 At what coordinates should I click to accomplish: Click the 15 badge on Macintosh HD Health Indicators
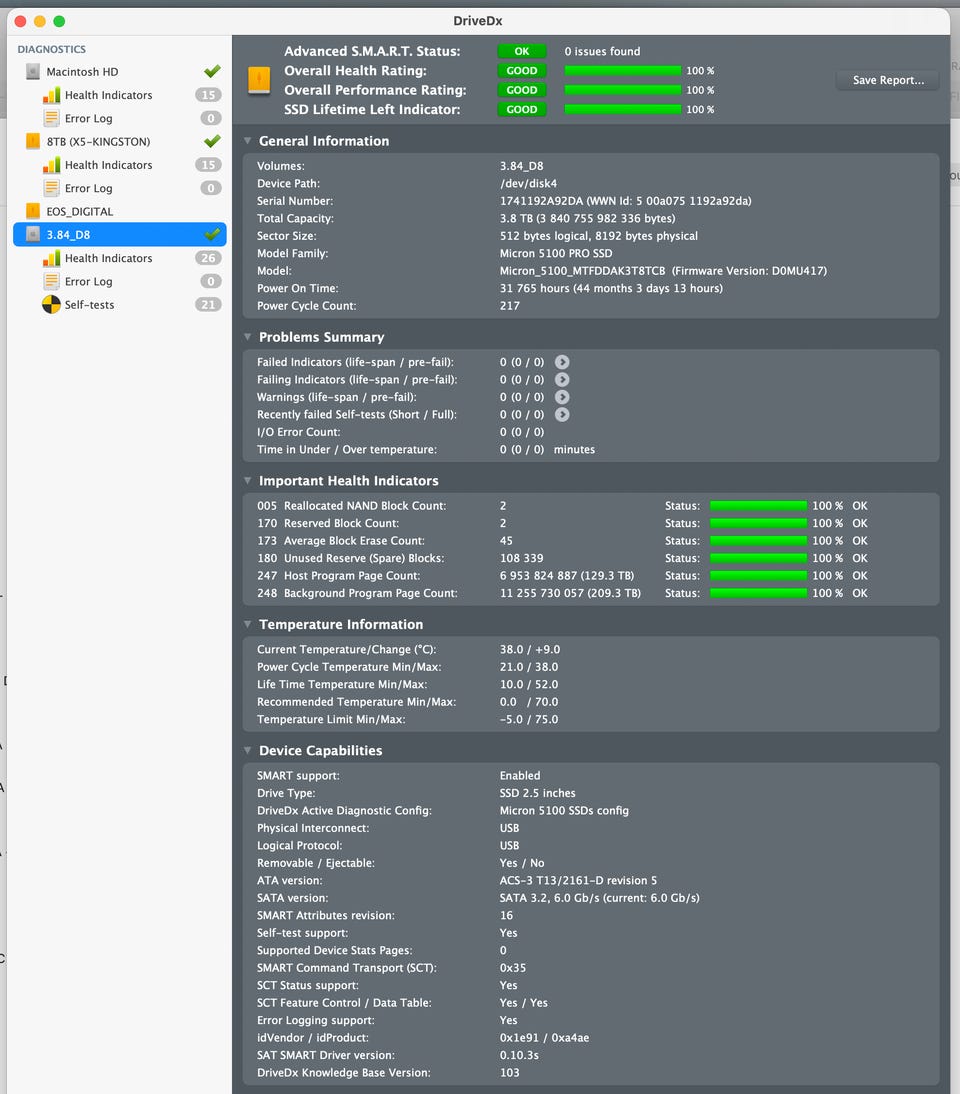click(x=208, y=95)
